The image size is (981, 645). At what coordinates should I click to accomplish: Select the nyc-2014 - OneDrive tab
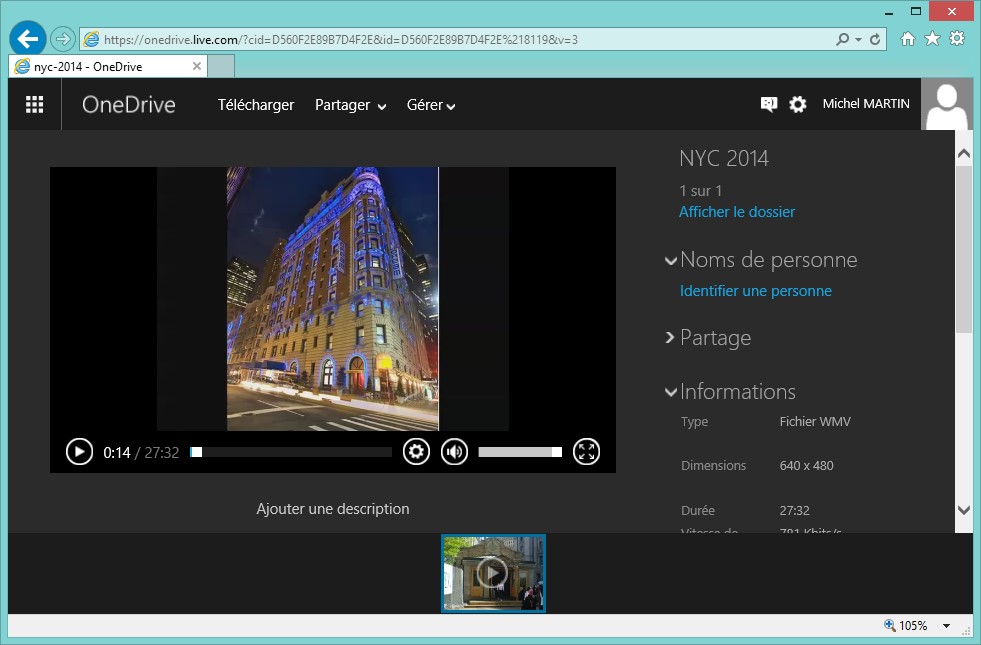[105, 67]
